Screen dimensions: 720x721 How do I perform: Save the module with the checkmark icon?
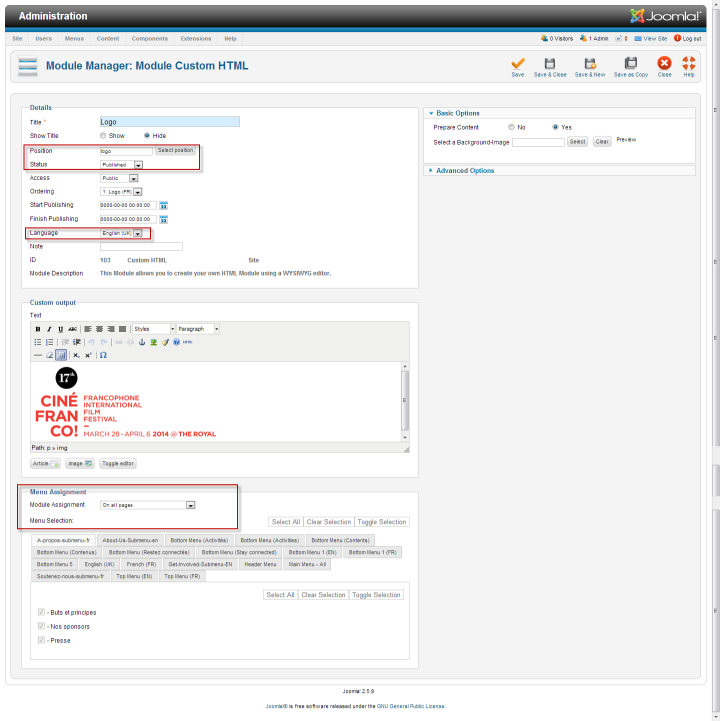click(x=518, y=67)
